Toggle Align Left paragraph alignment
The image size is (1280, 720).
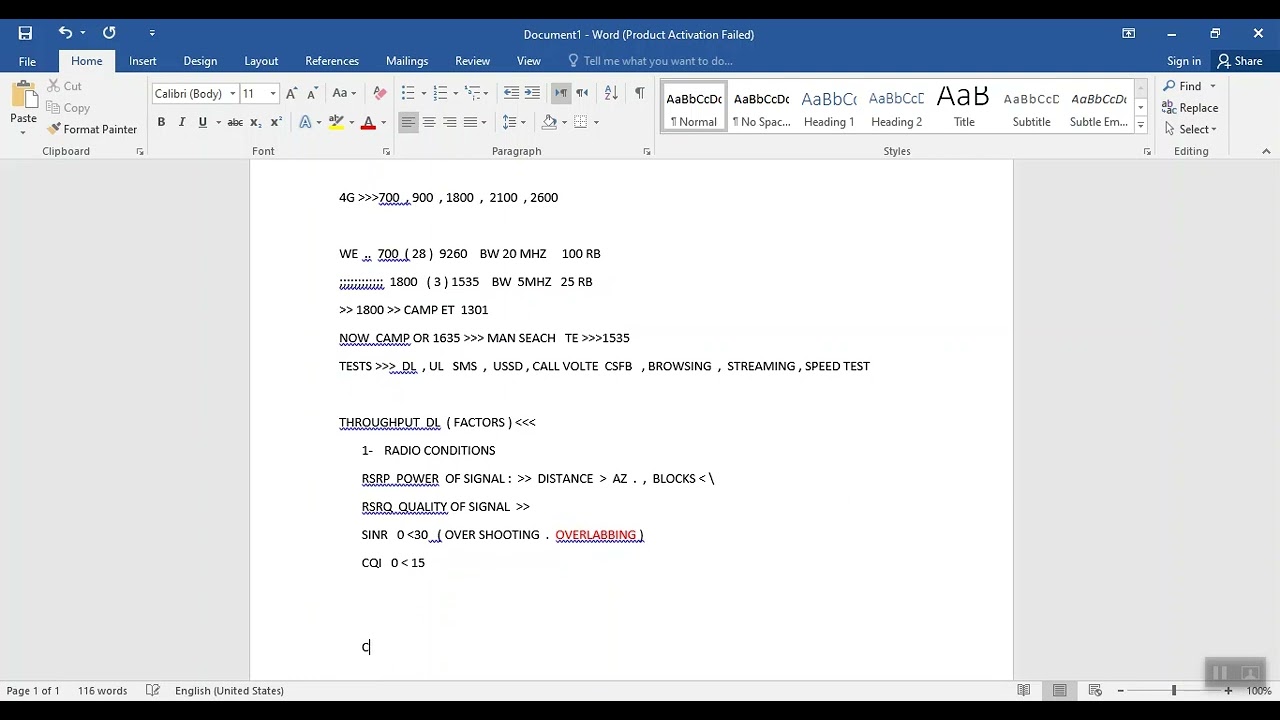coord(408,122)
